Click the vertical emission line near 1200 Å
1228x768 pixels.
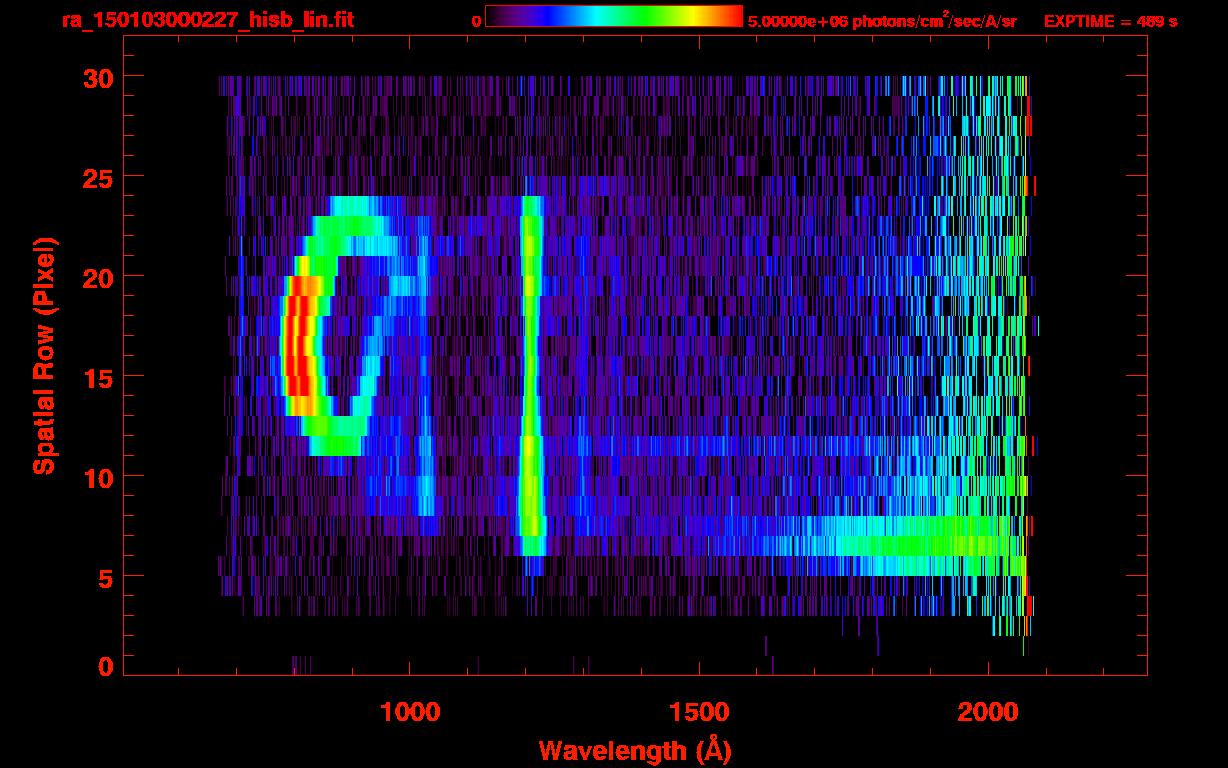[x=531, y=375]
